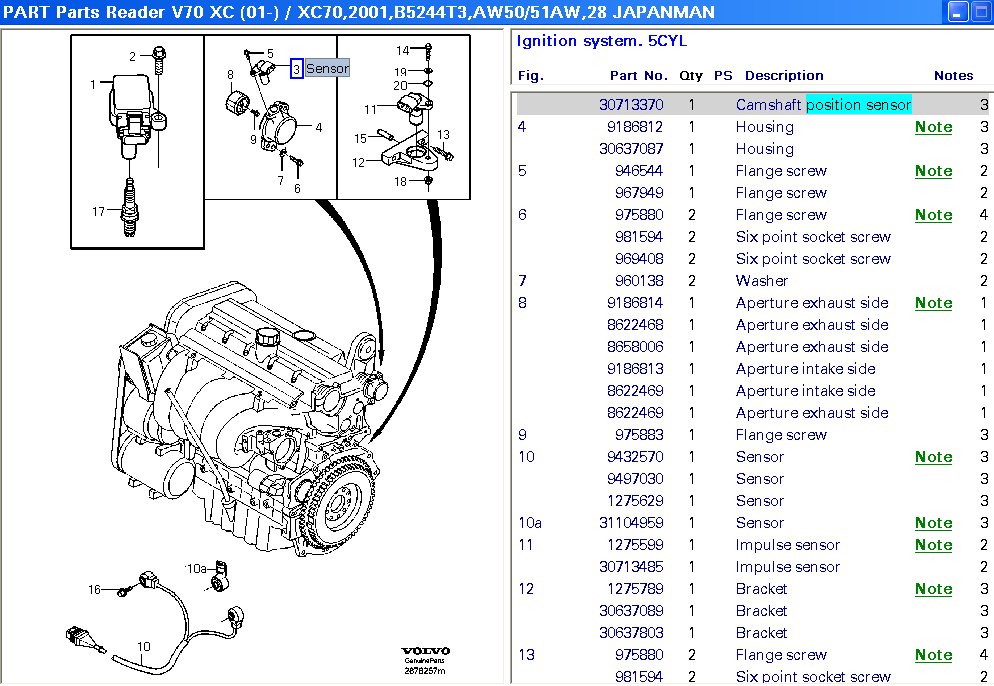
Task: Open the Note for Housing part 9186812
Action: pos(933,127)
